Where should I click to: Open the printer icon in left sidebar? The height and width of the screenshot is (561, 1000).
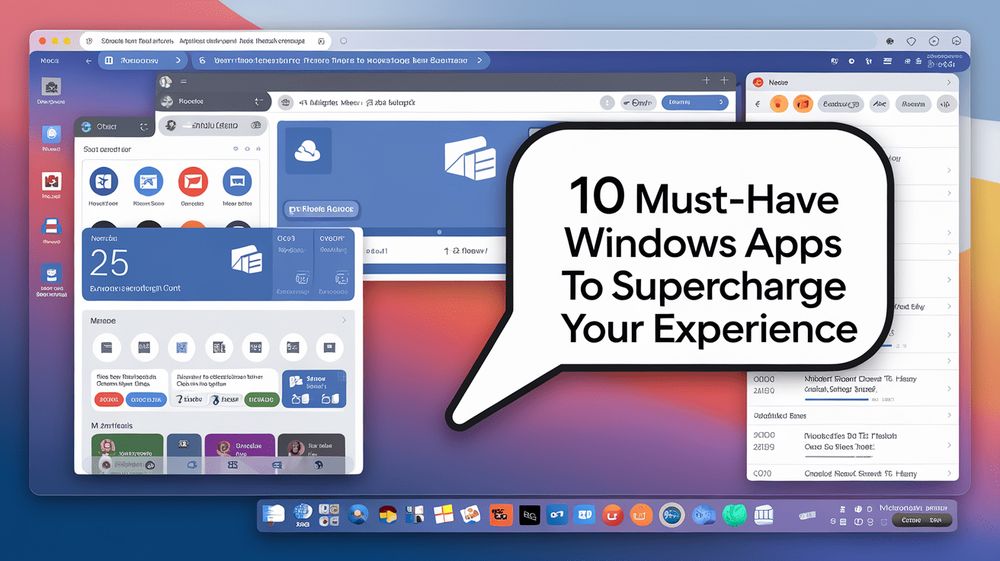[x=52, y=226]
